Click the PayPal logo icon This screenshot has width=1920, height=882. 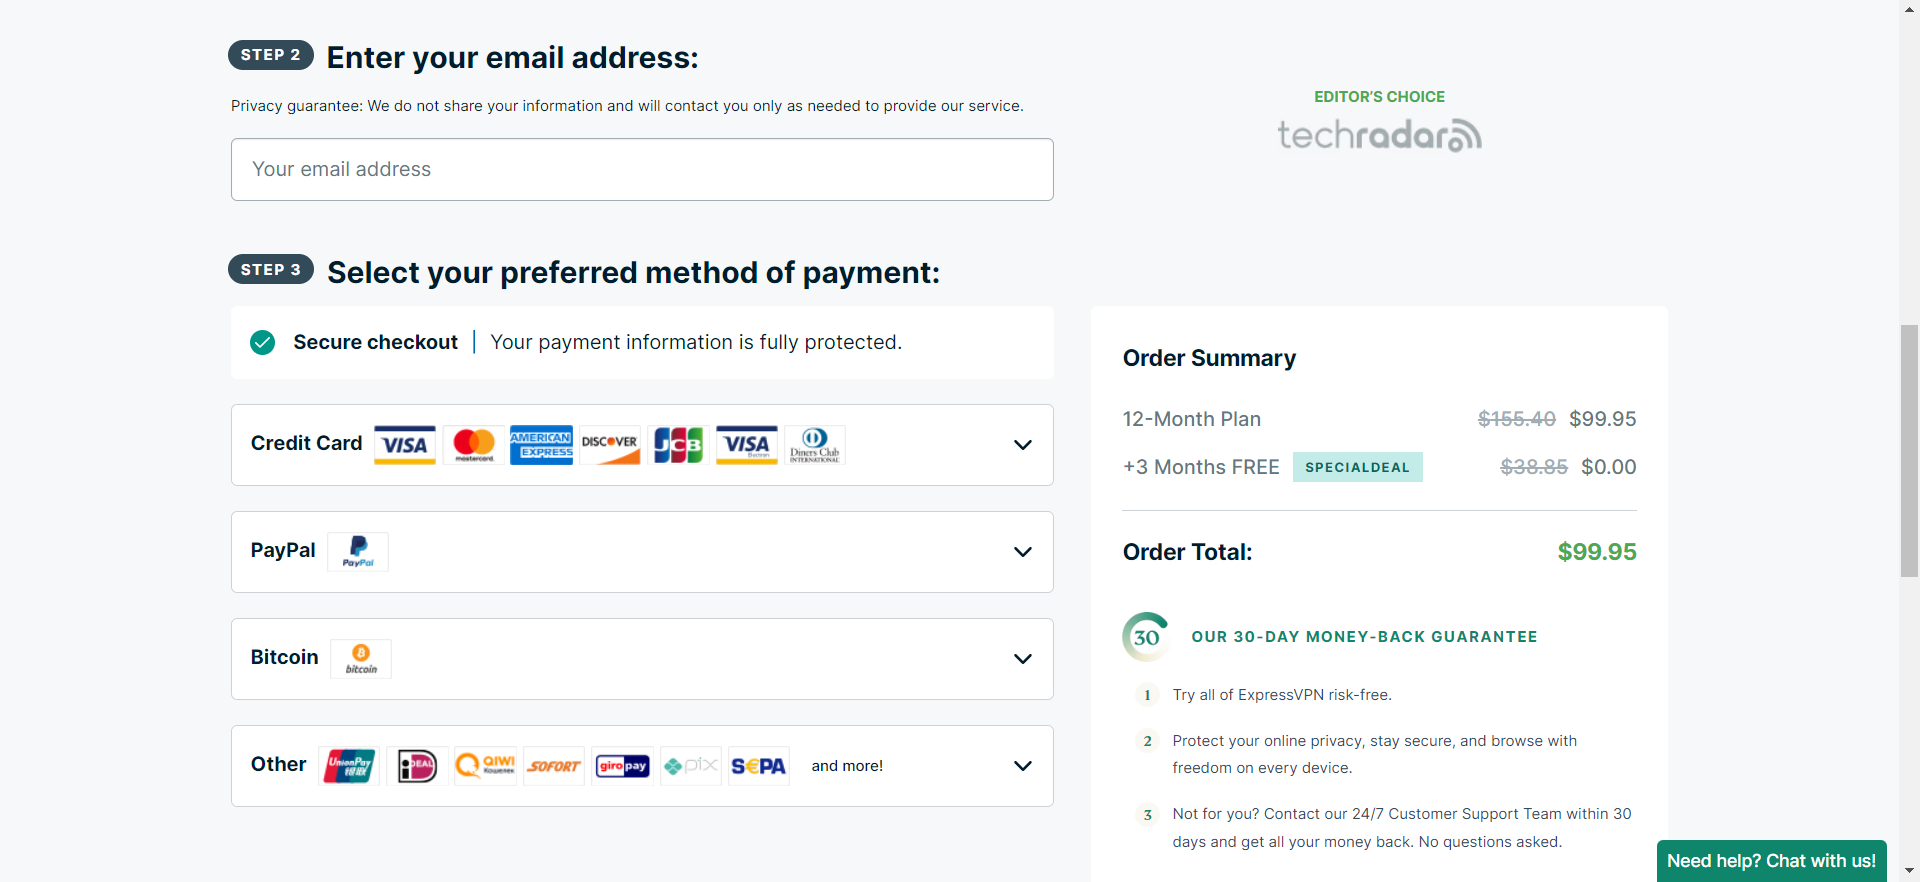(x=358, y=552)
